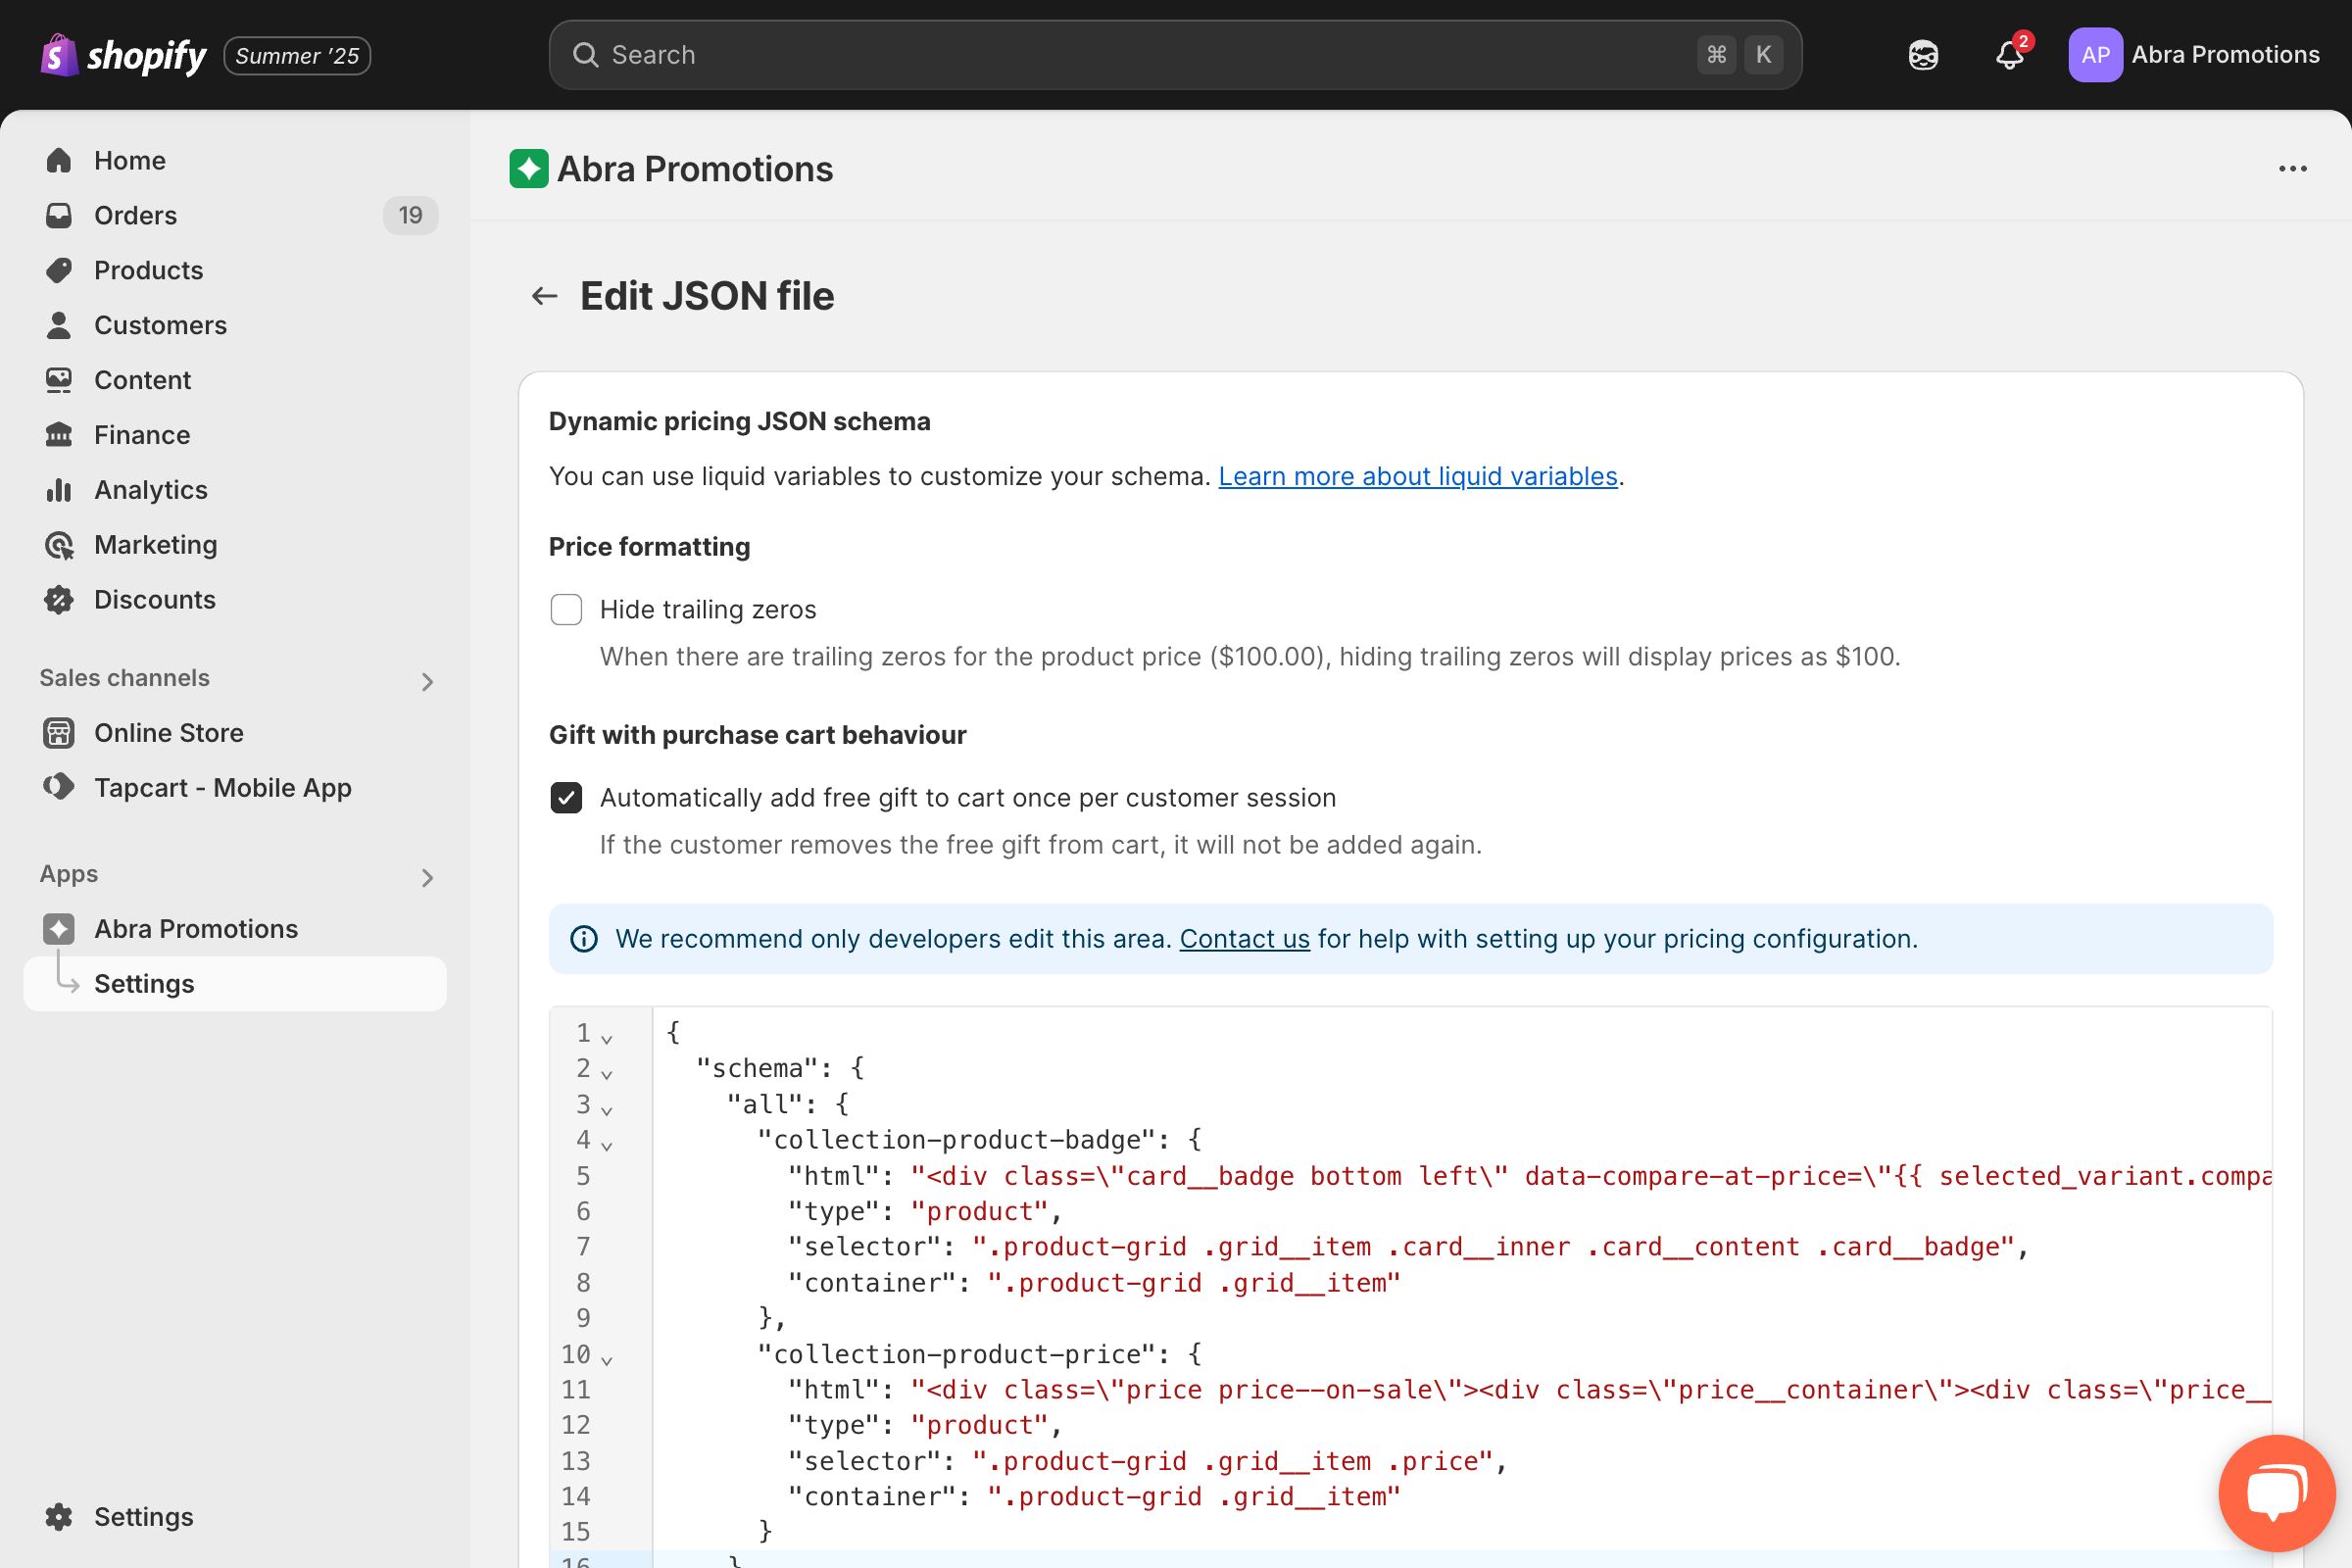
Task: Open Learn more about liquid variables link
Action: [1417, 476]
